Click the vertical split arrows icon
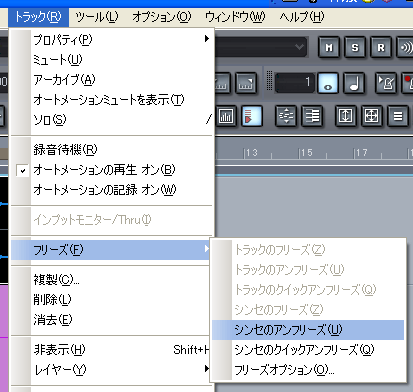This screenshot has width=413, height=392. 286,116
